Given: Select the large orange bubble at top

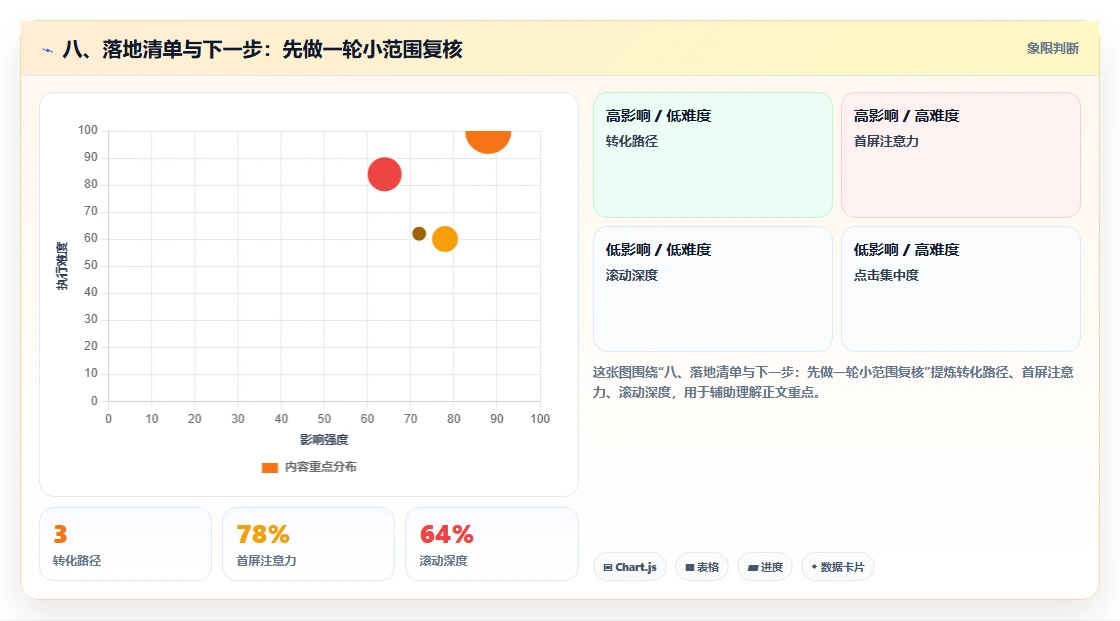Looking at the screenshot, I should tap(488, 141).
